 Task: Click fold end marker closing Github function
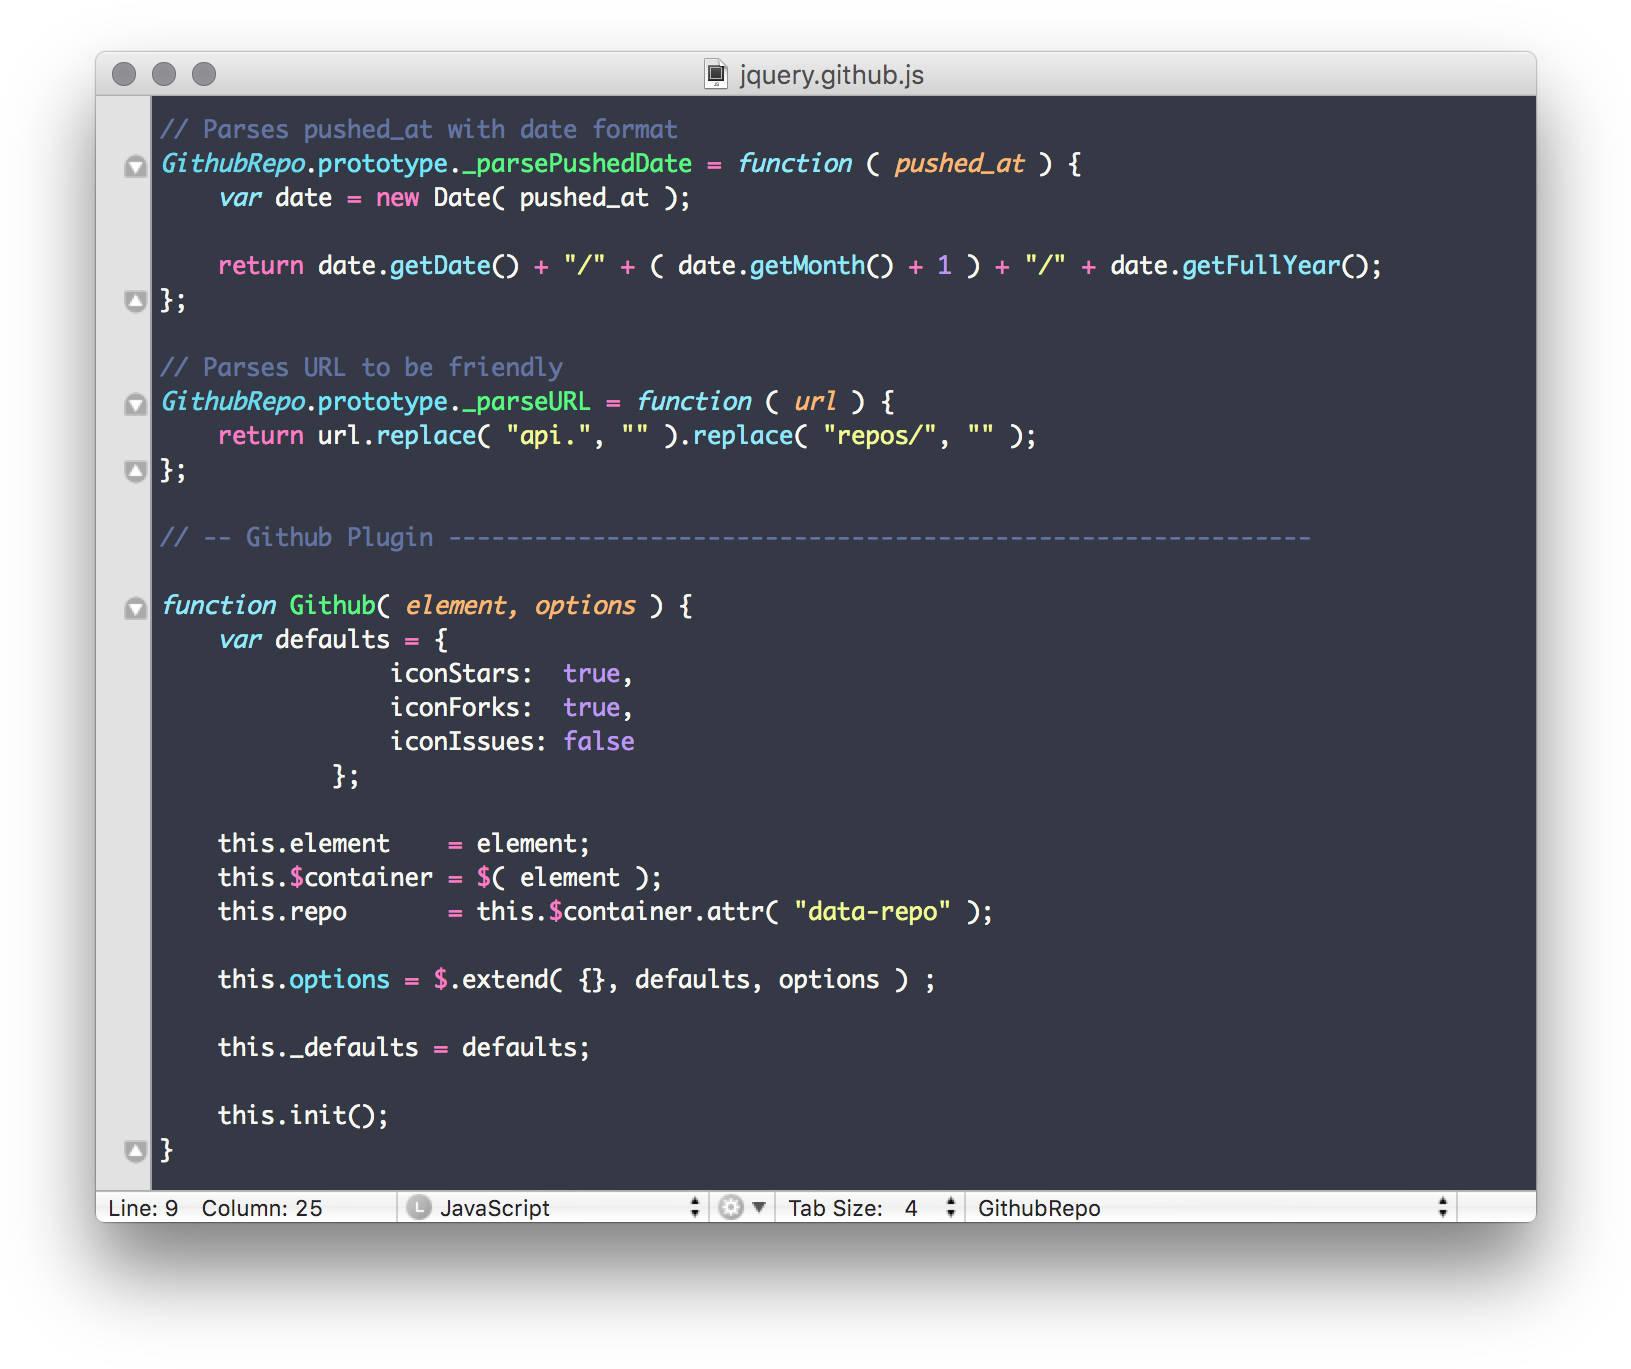(135, 1150)
